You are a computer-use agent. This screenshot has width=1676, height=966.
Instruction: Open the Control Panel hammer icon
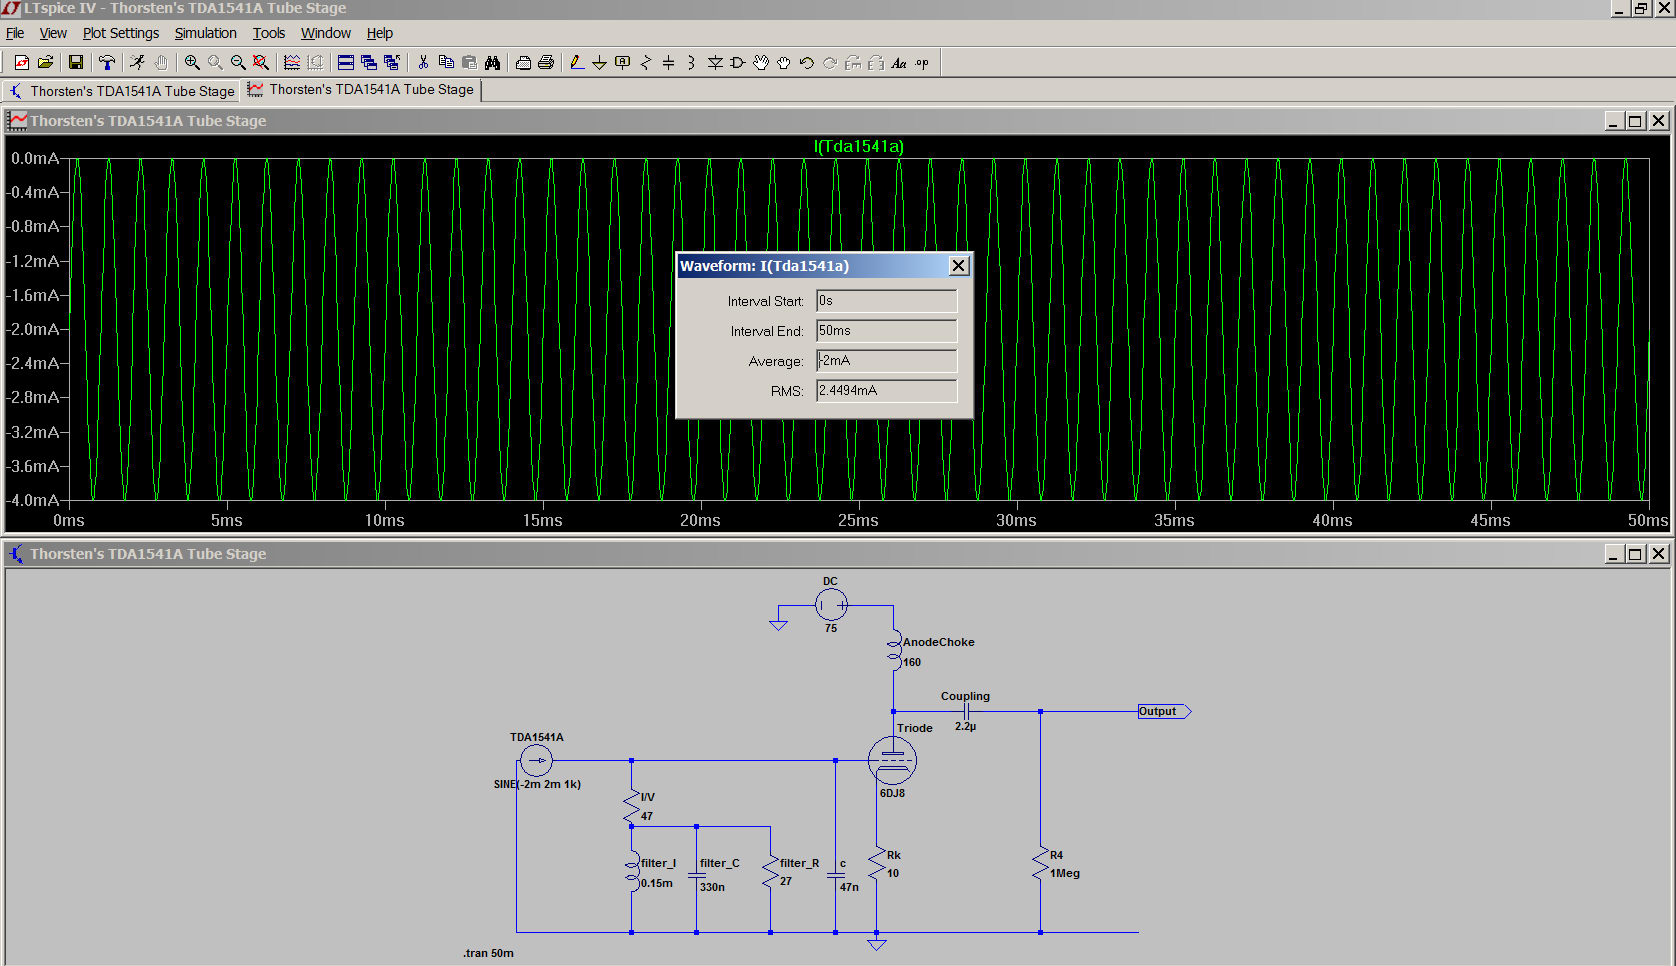click(106, 62)
